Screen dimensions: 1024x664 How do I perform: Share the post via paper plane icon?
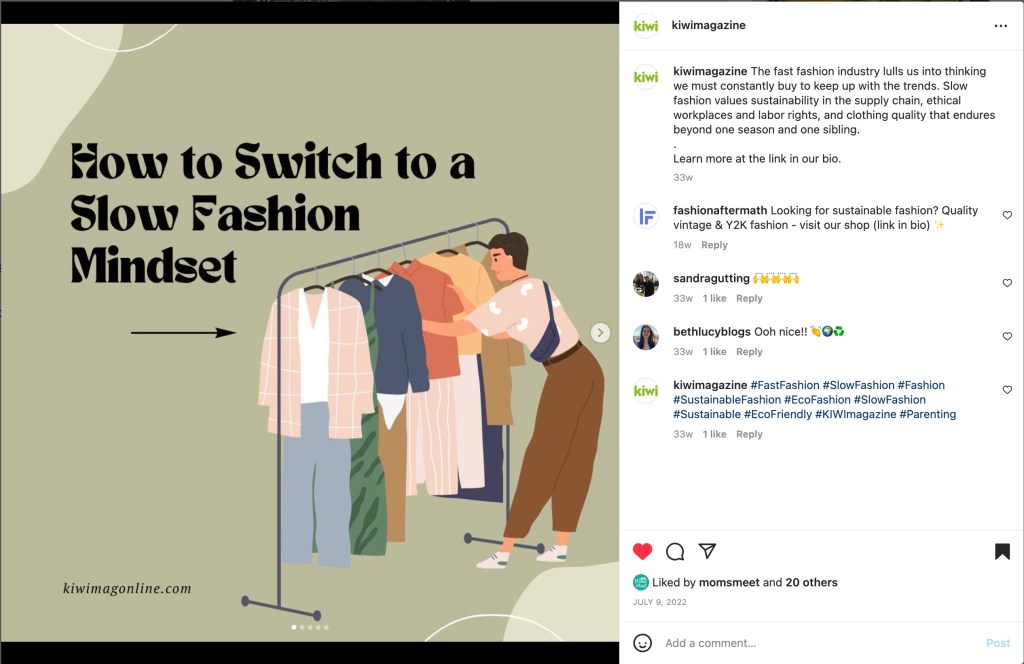pos(707,551)
